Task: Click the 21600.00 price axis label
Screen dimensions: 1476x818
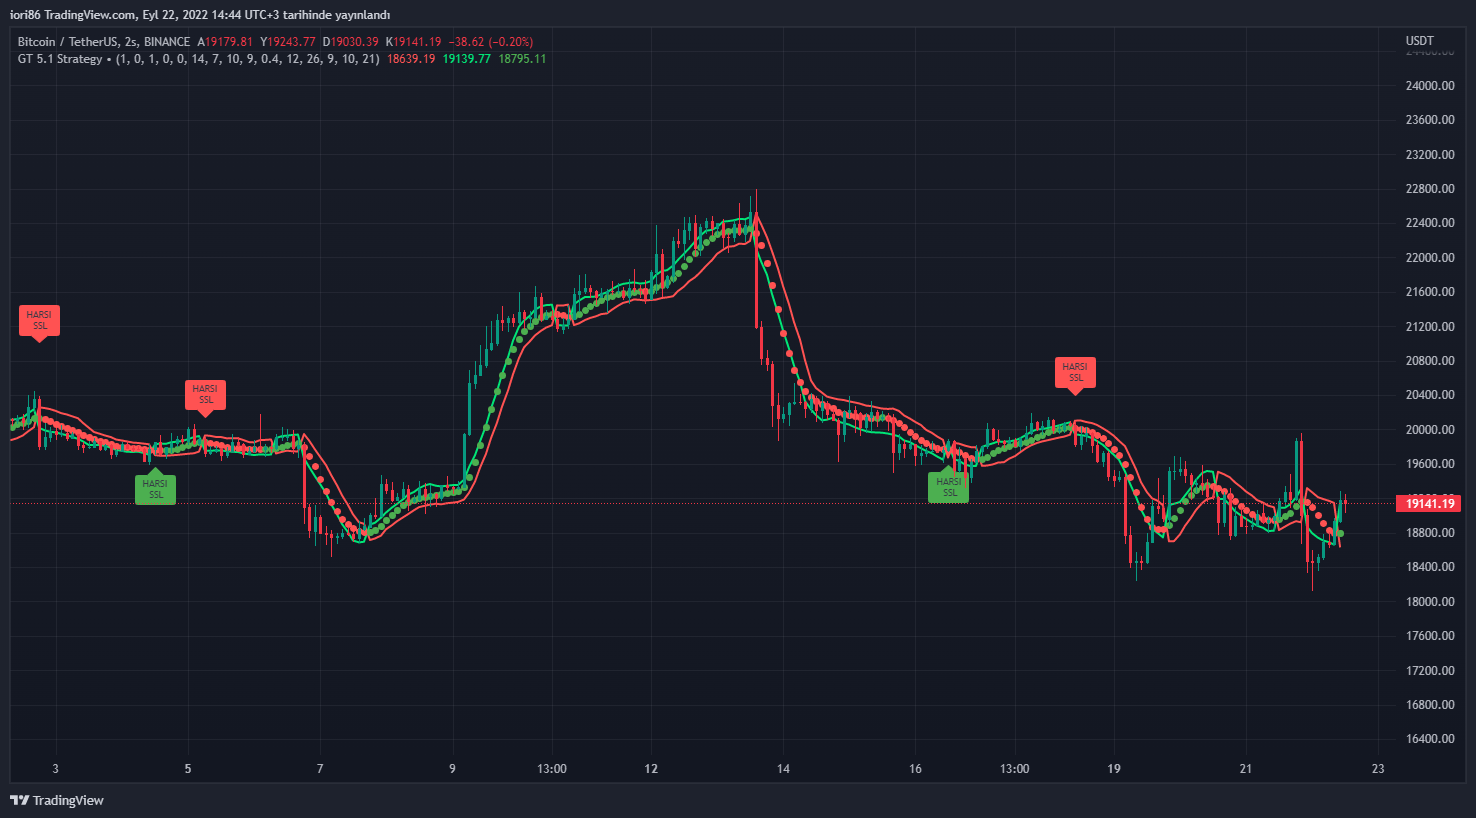Action: pyautogui.click(x=1430, y=292)
